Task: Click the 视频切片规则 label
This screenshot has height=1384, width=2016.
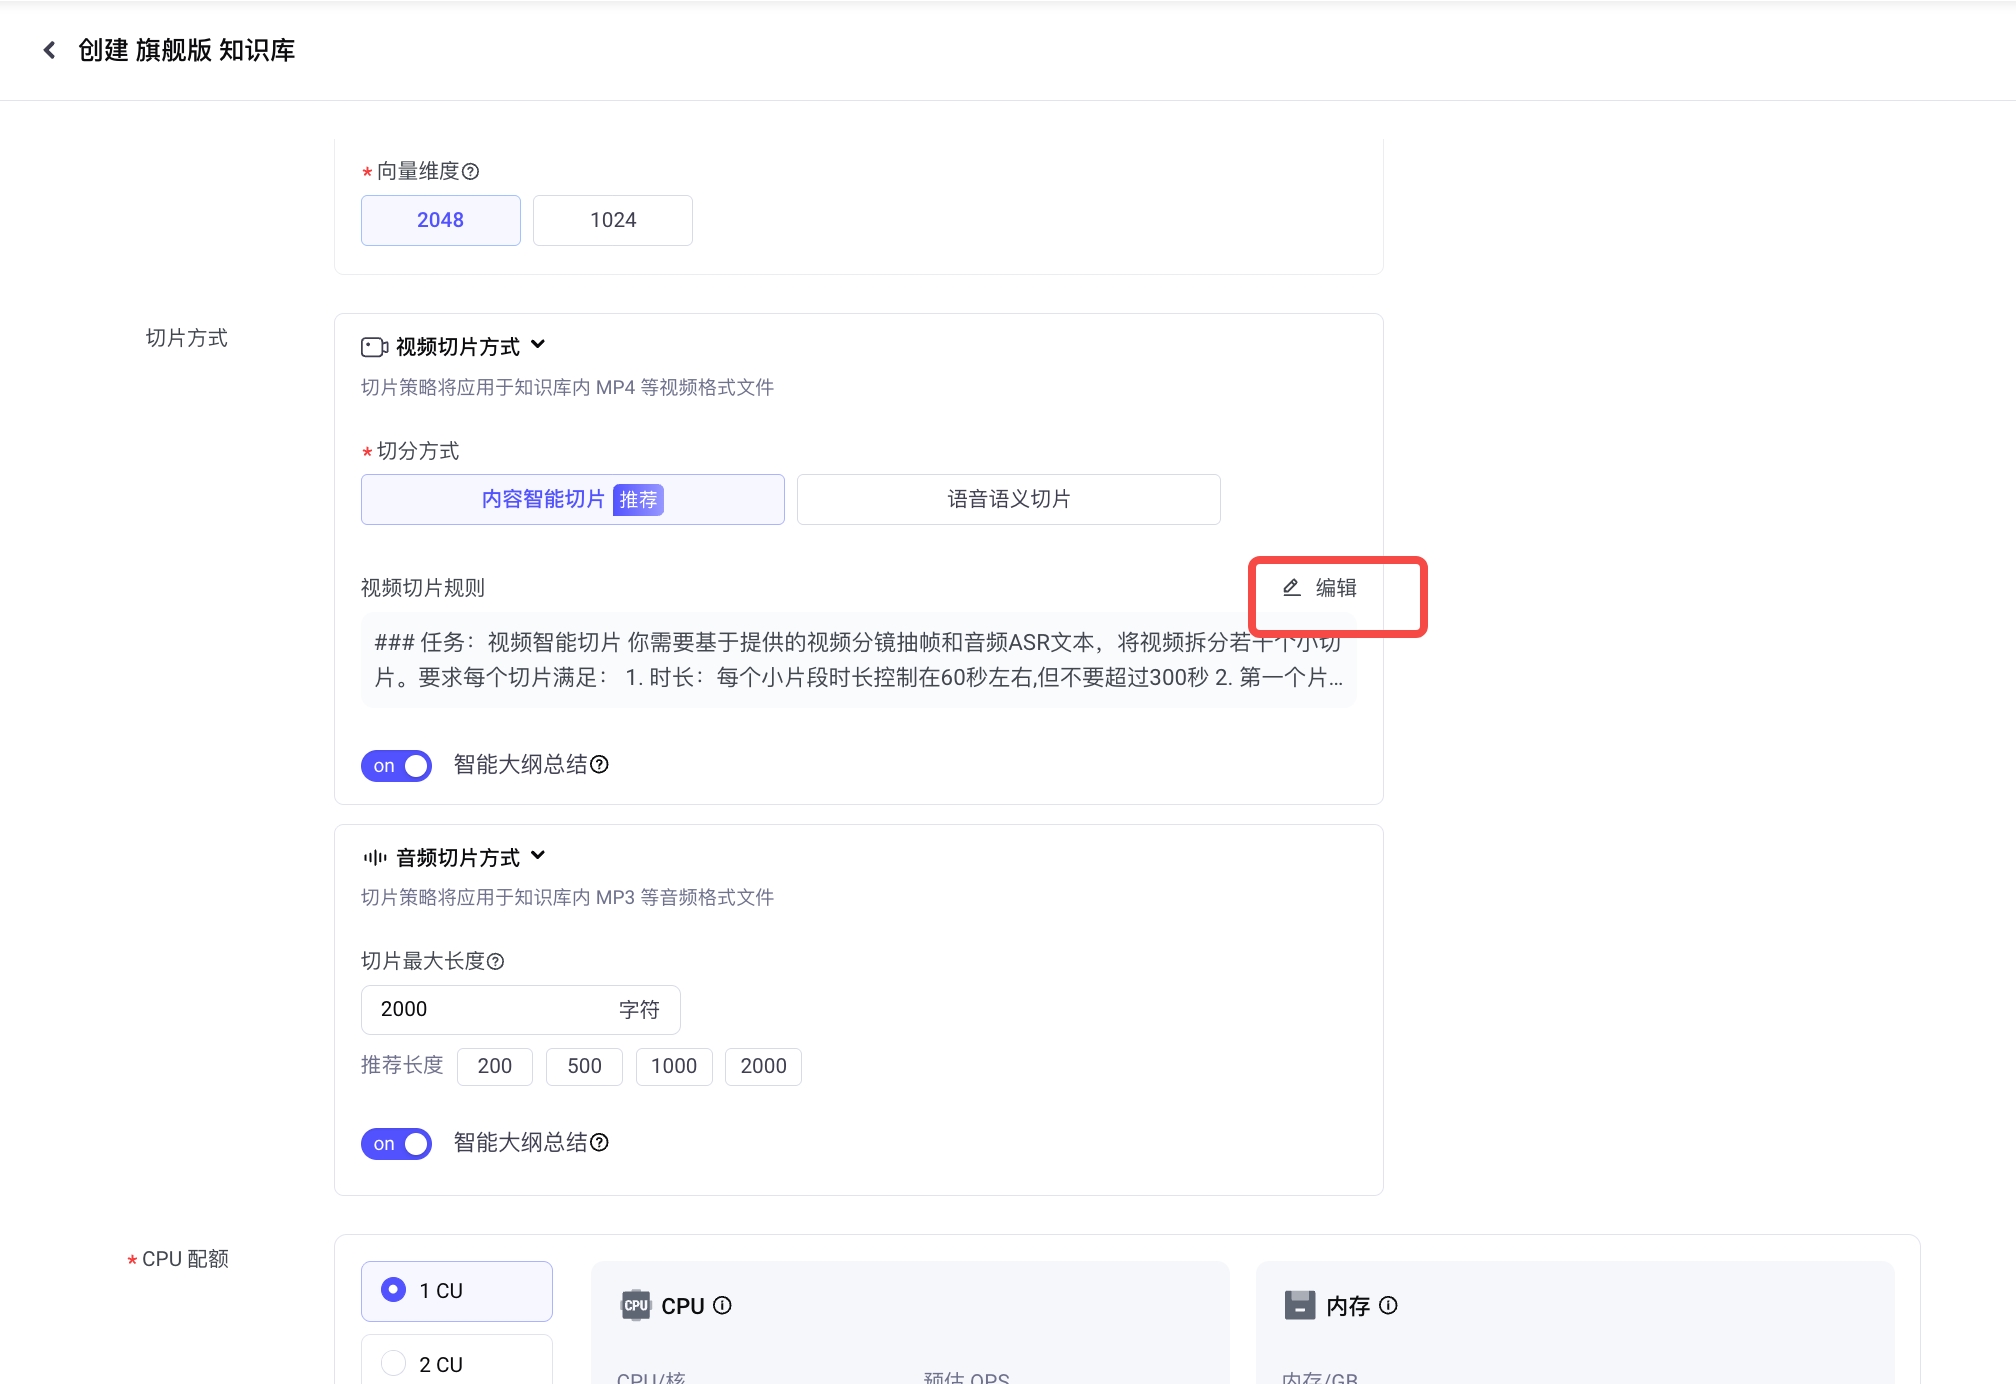Action: [x=423, y=588]
